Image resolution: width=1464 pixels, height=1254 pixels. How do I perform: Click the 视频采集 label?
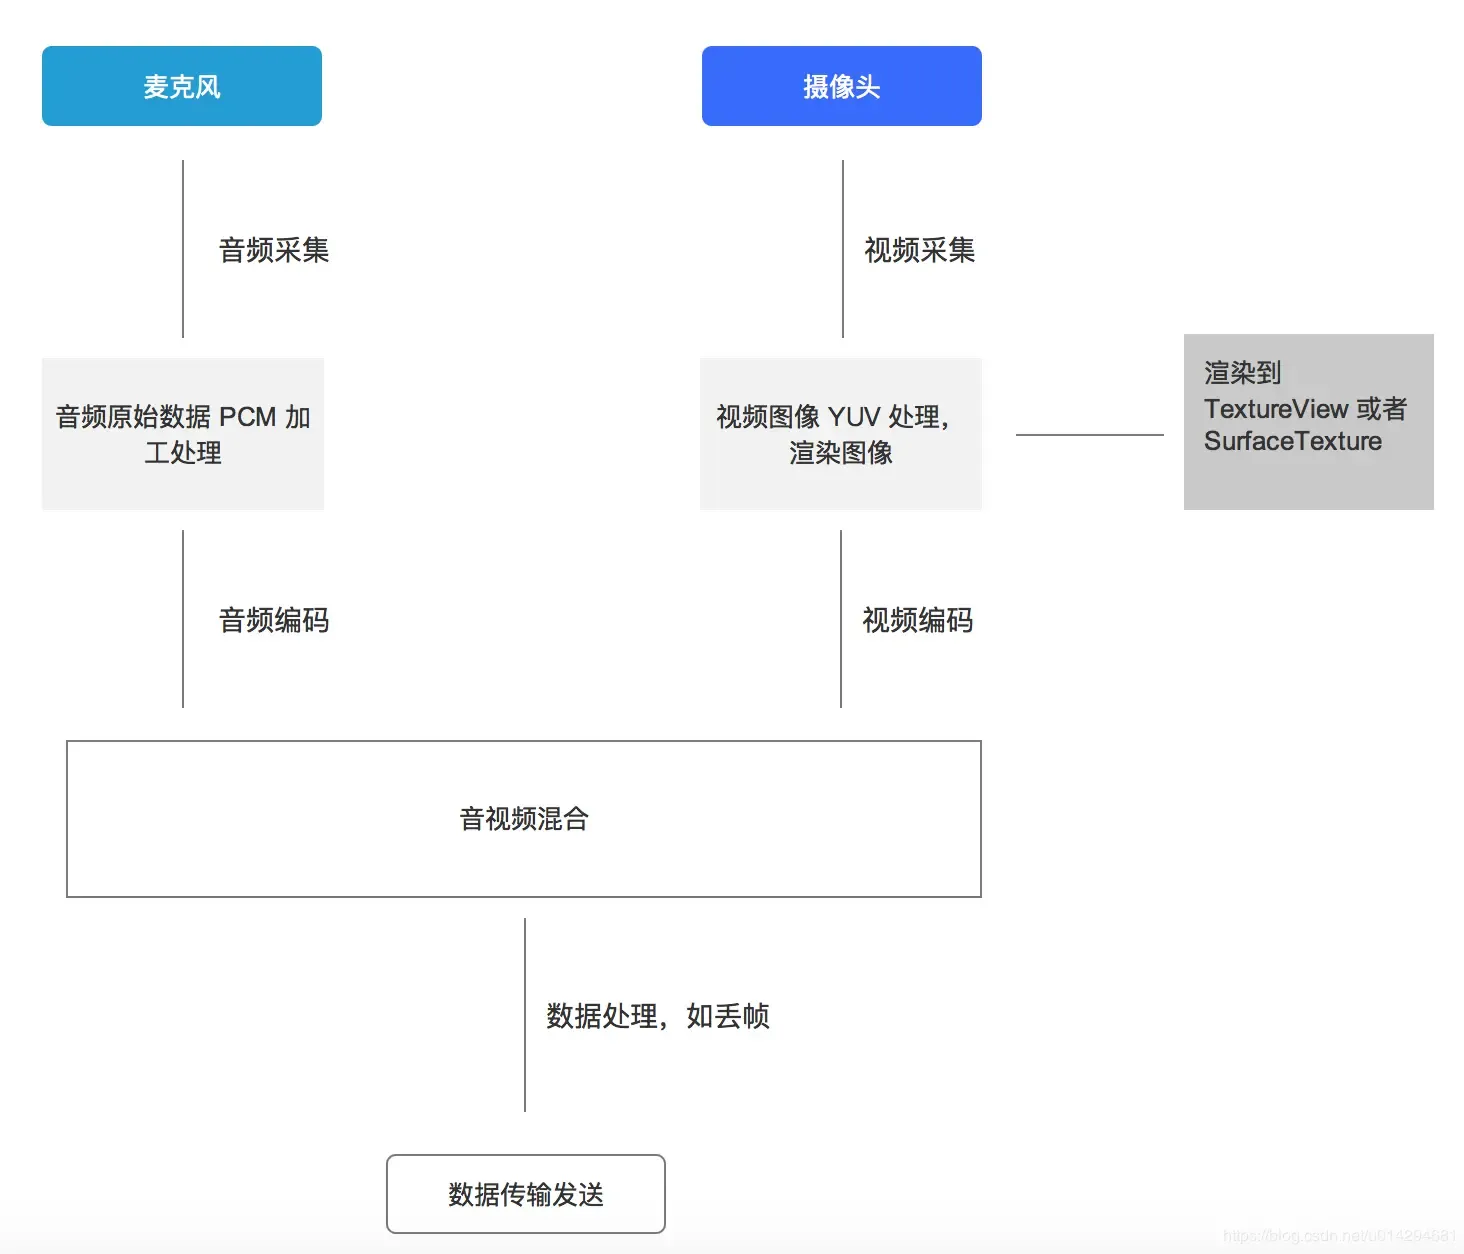(x=919, y=250)
